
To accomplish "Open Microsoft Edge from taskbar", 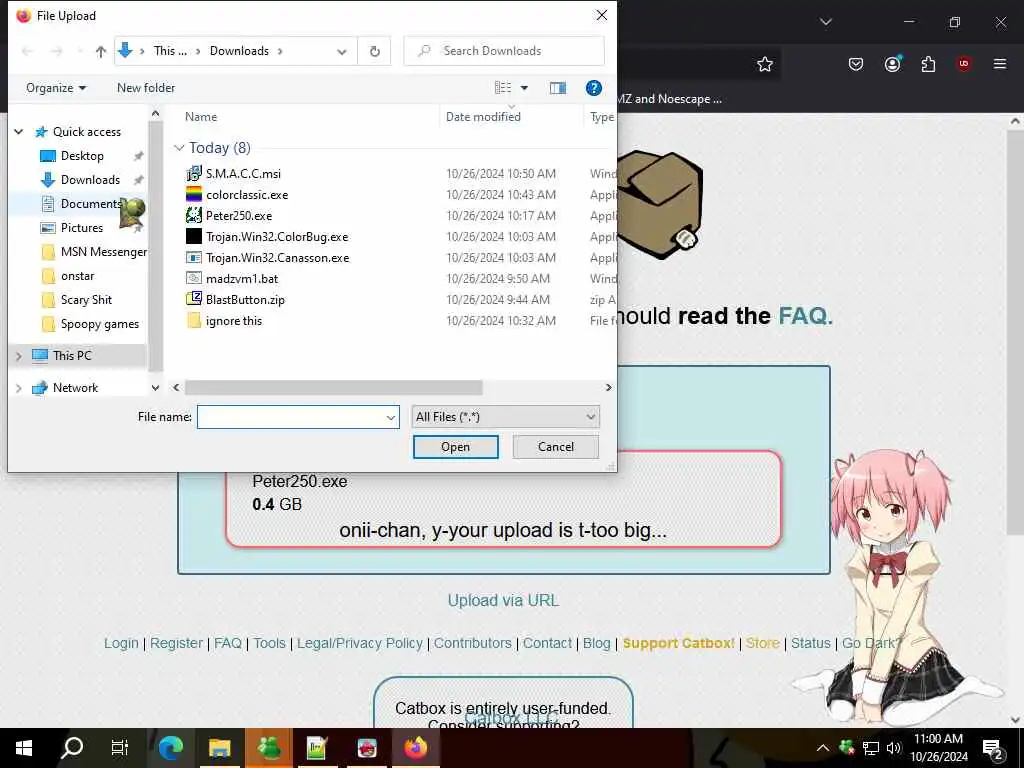I will (171, 748).
